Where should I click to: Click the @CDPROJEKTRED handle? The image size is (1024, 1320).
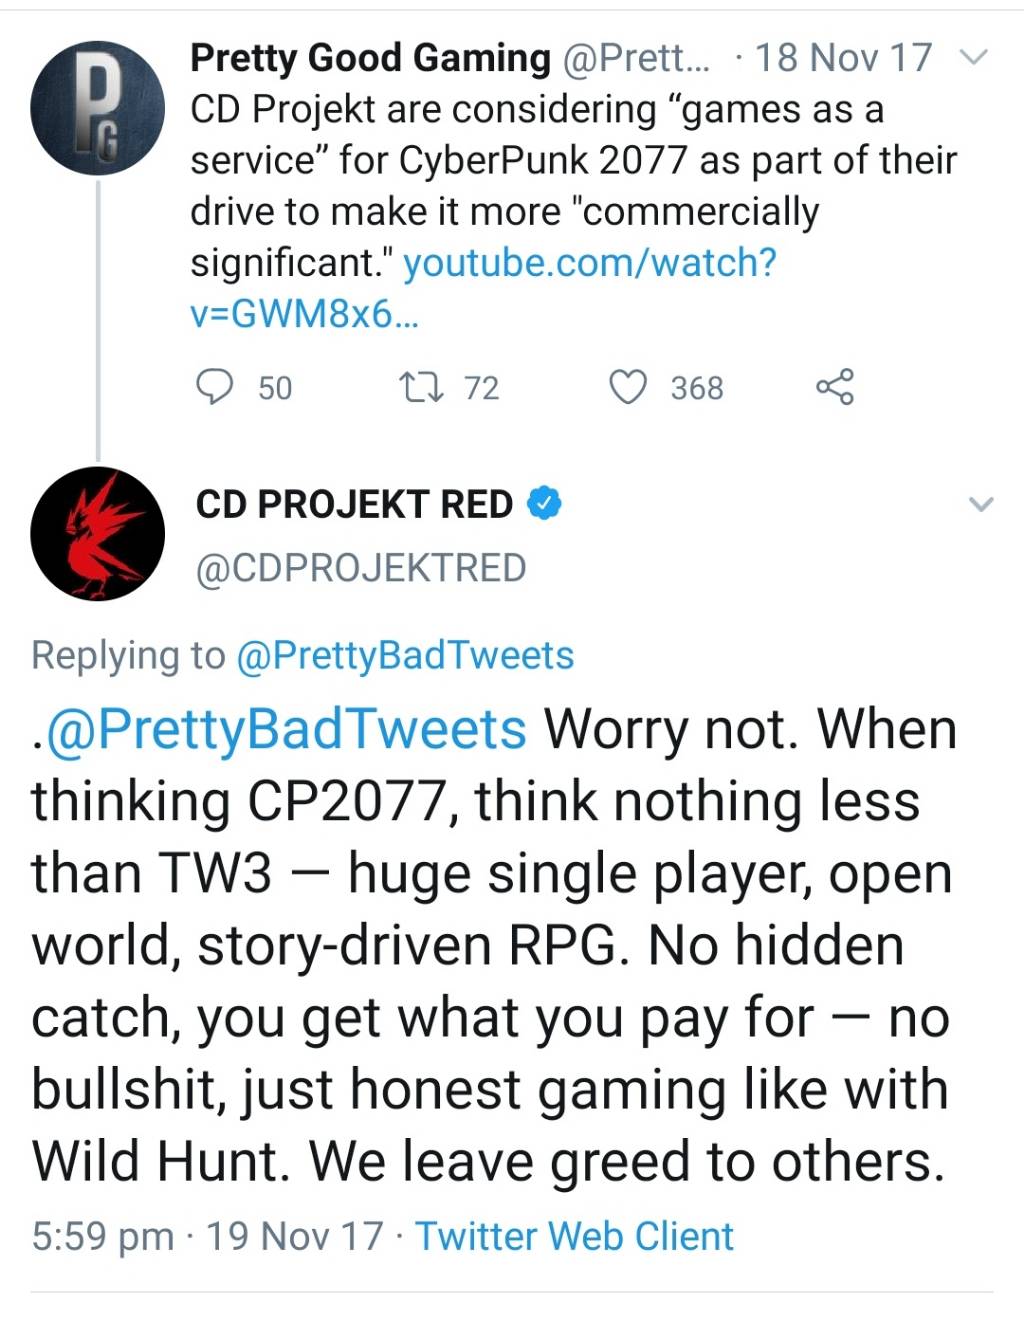click(x=361, y=568)
